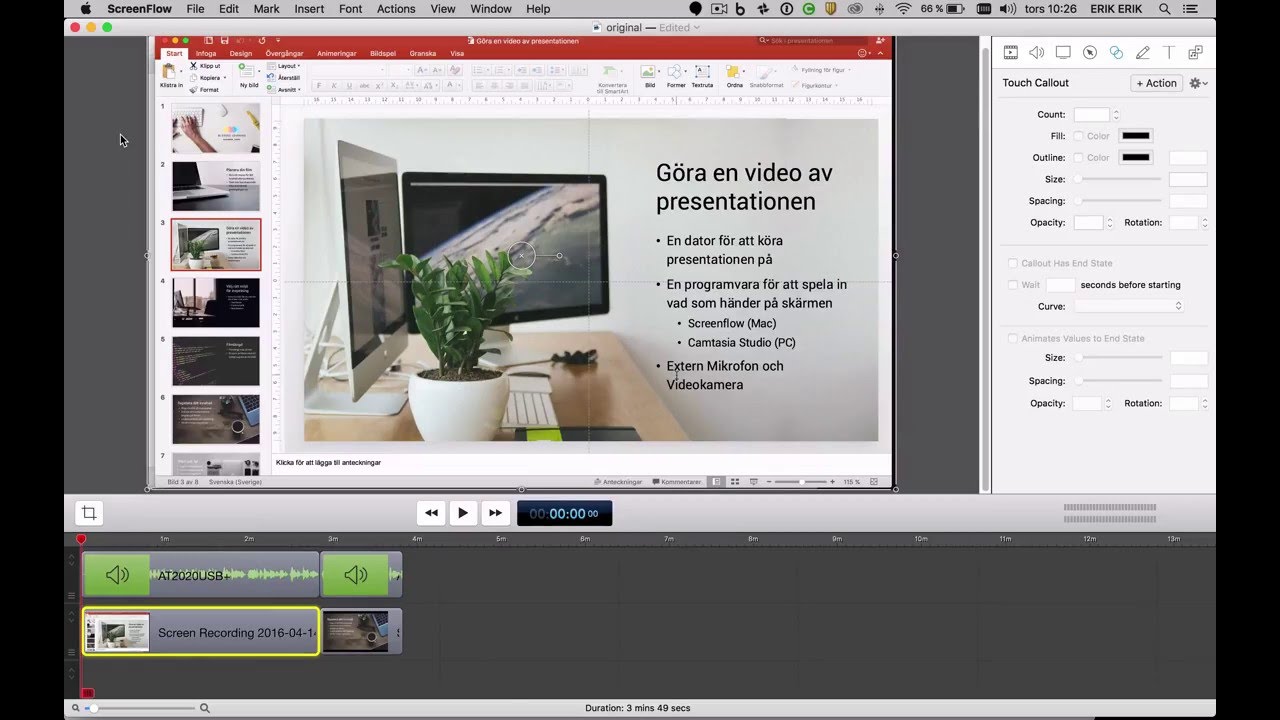Viewport: 1280px width, 720px height.
Task: Open the Callout properties pointer icon
Action: [x=1090, y=52]
